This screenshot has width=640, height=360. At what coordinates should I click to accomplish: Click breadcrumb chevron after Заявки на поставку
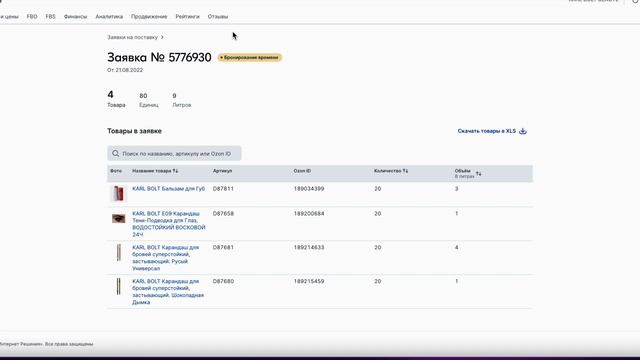point(162,37)
